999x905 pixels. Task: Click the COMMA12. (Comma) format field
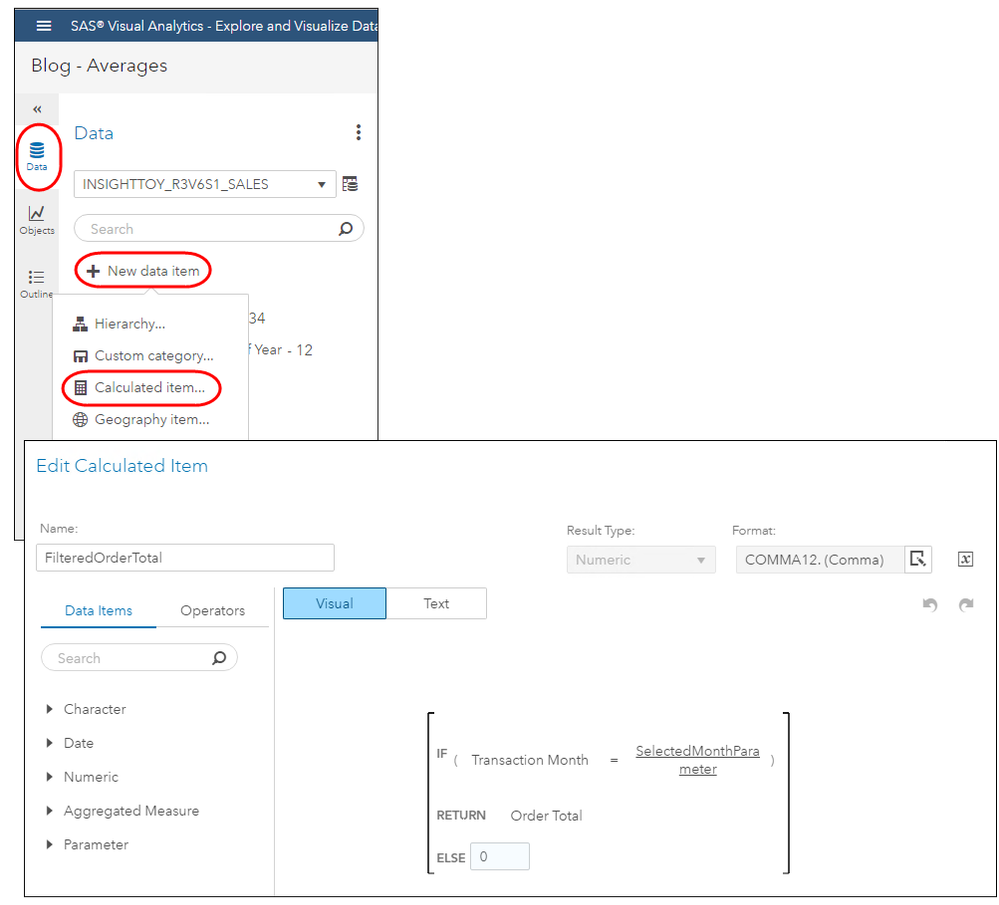click(x=820, y=560)
